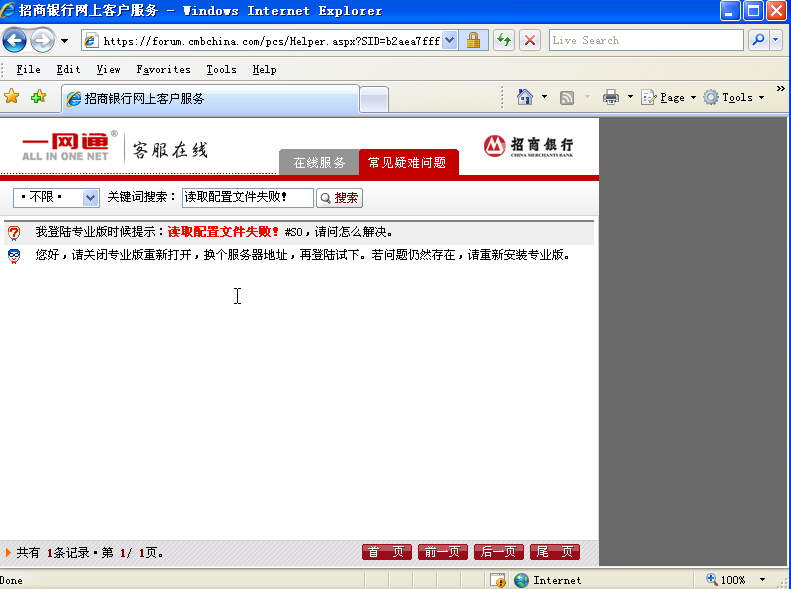
Task: Click the Live Search input box
Action: pyautogui.click(x=646, y=40)
